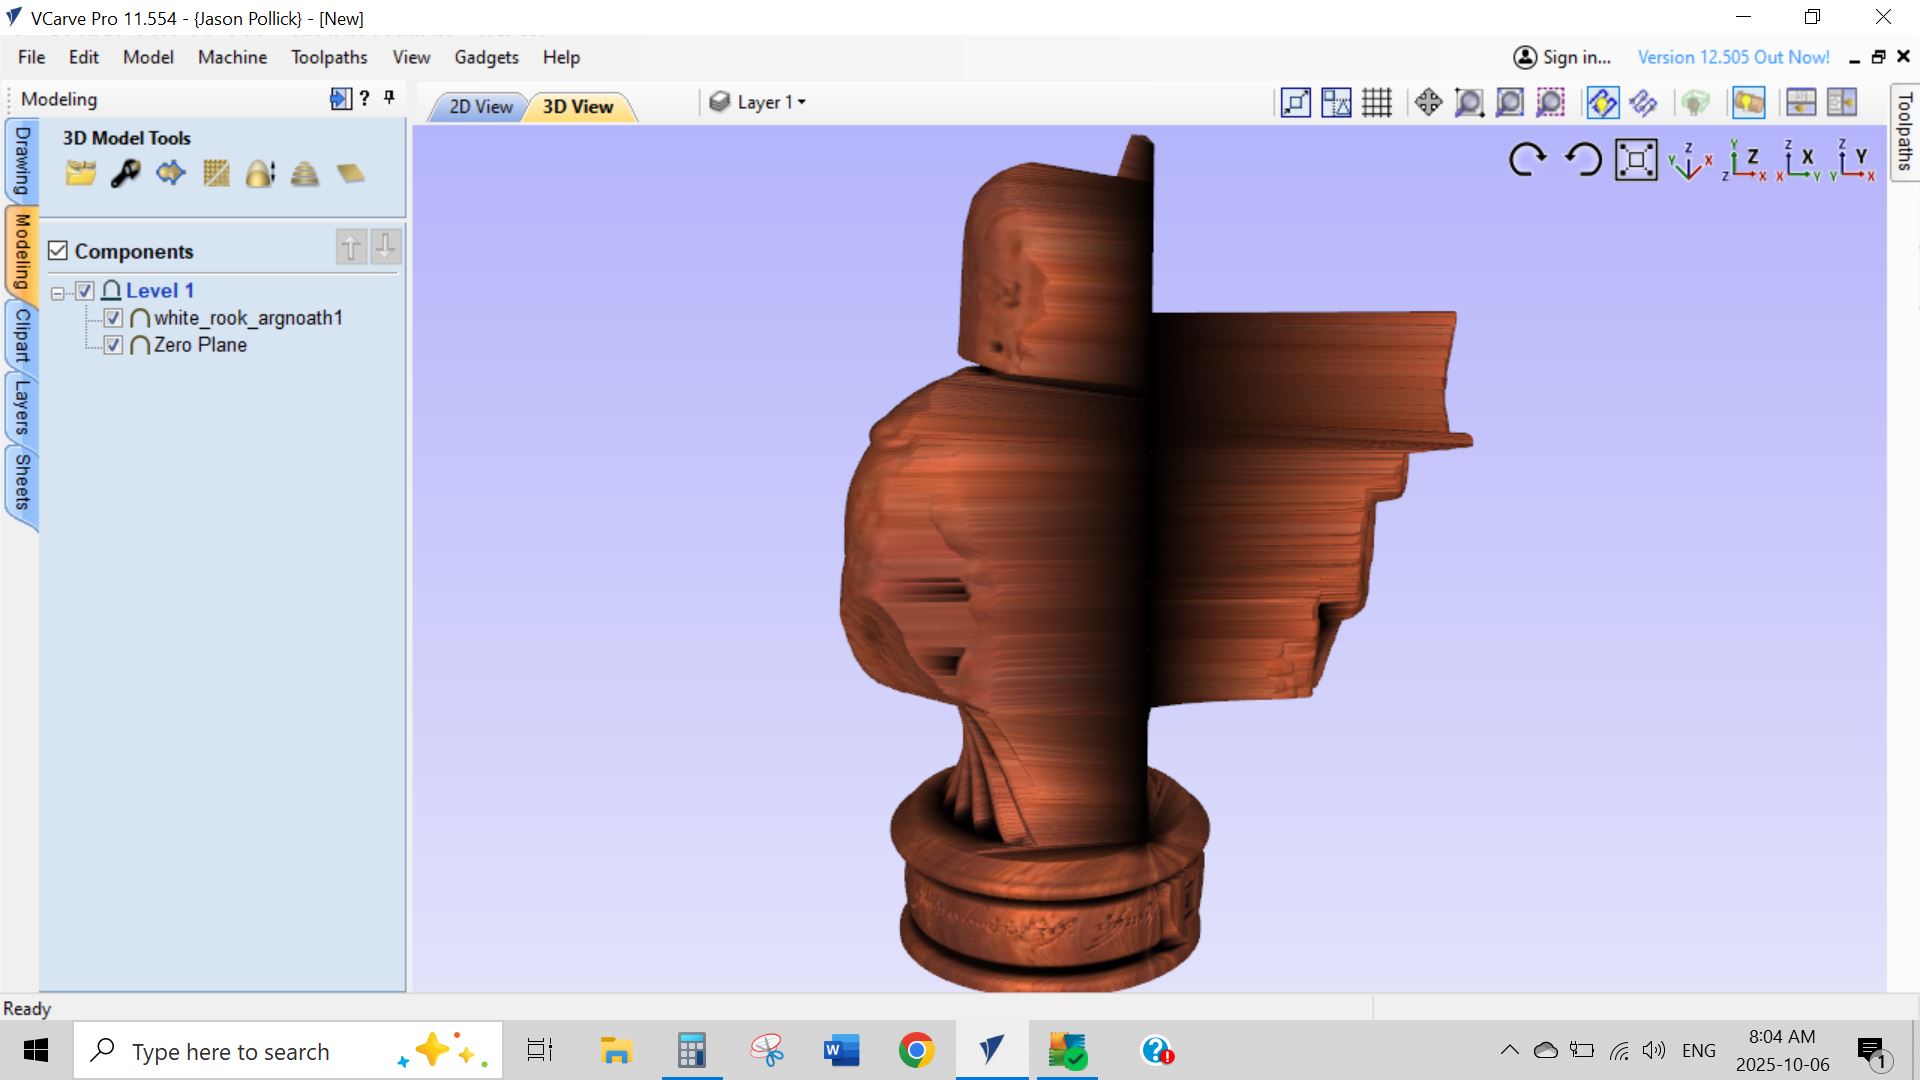Collapse the Level 1 tree node
Viewport: 1920px width, 1080px height.
[x=58, y=293]
